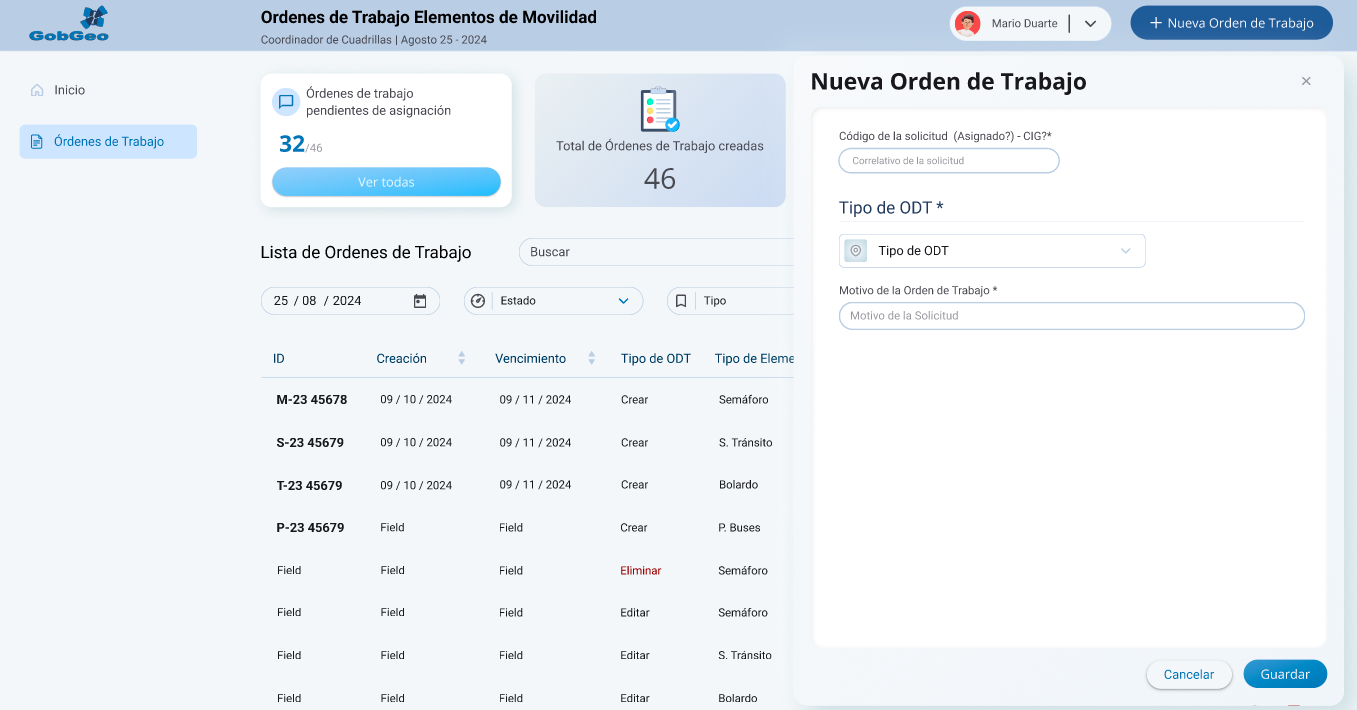Viewport: 1357px width, 710px height.
Task: Open the calendar icon in date field
Action: (420, 301)
